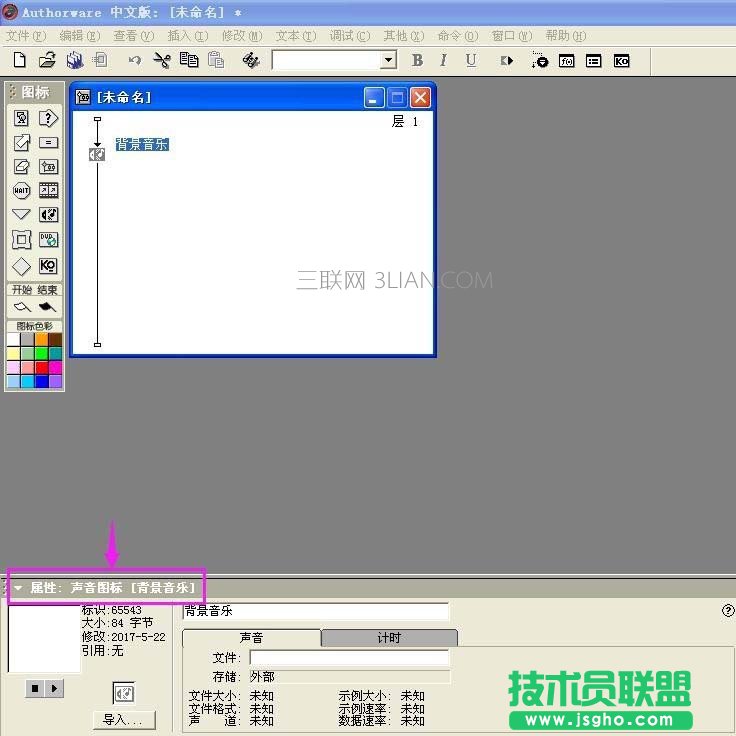
Task: Select the Calculation icon with equals sign
Action: (x=48, y=142)
